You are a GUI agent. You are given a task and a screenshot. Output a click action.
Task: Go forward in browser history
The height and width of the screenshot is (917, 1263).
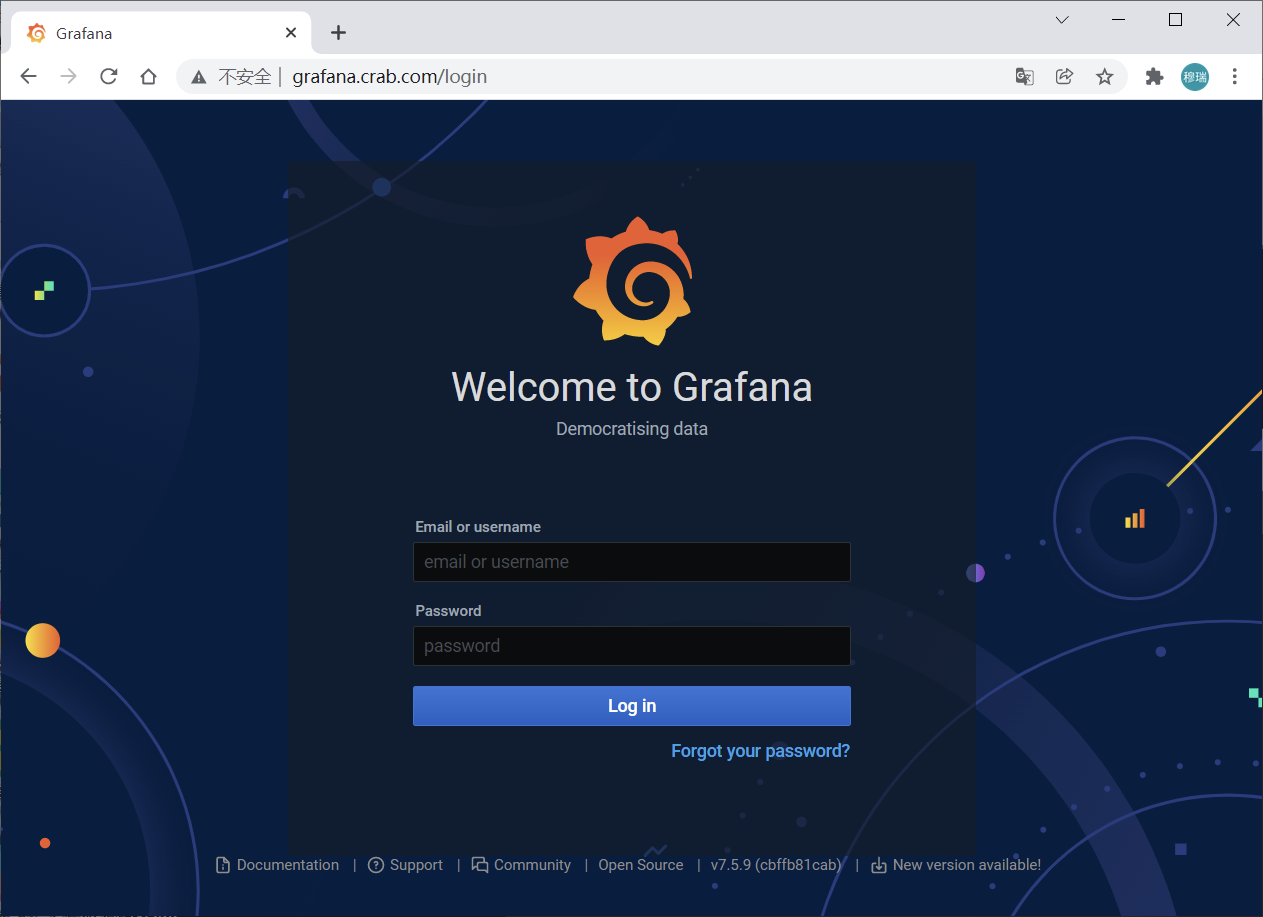(x=69, y=77)
